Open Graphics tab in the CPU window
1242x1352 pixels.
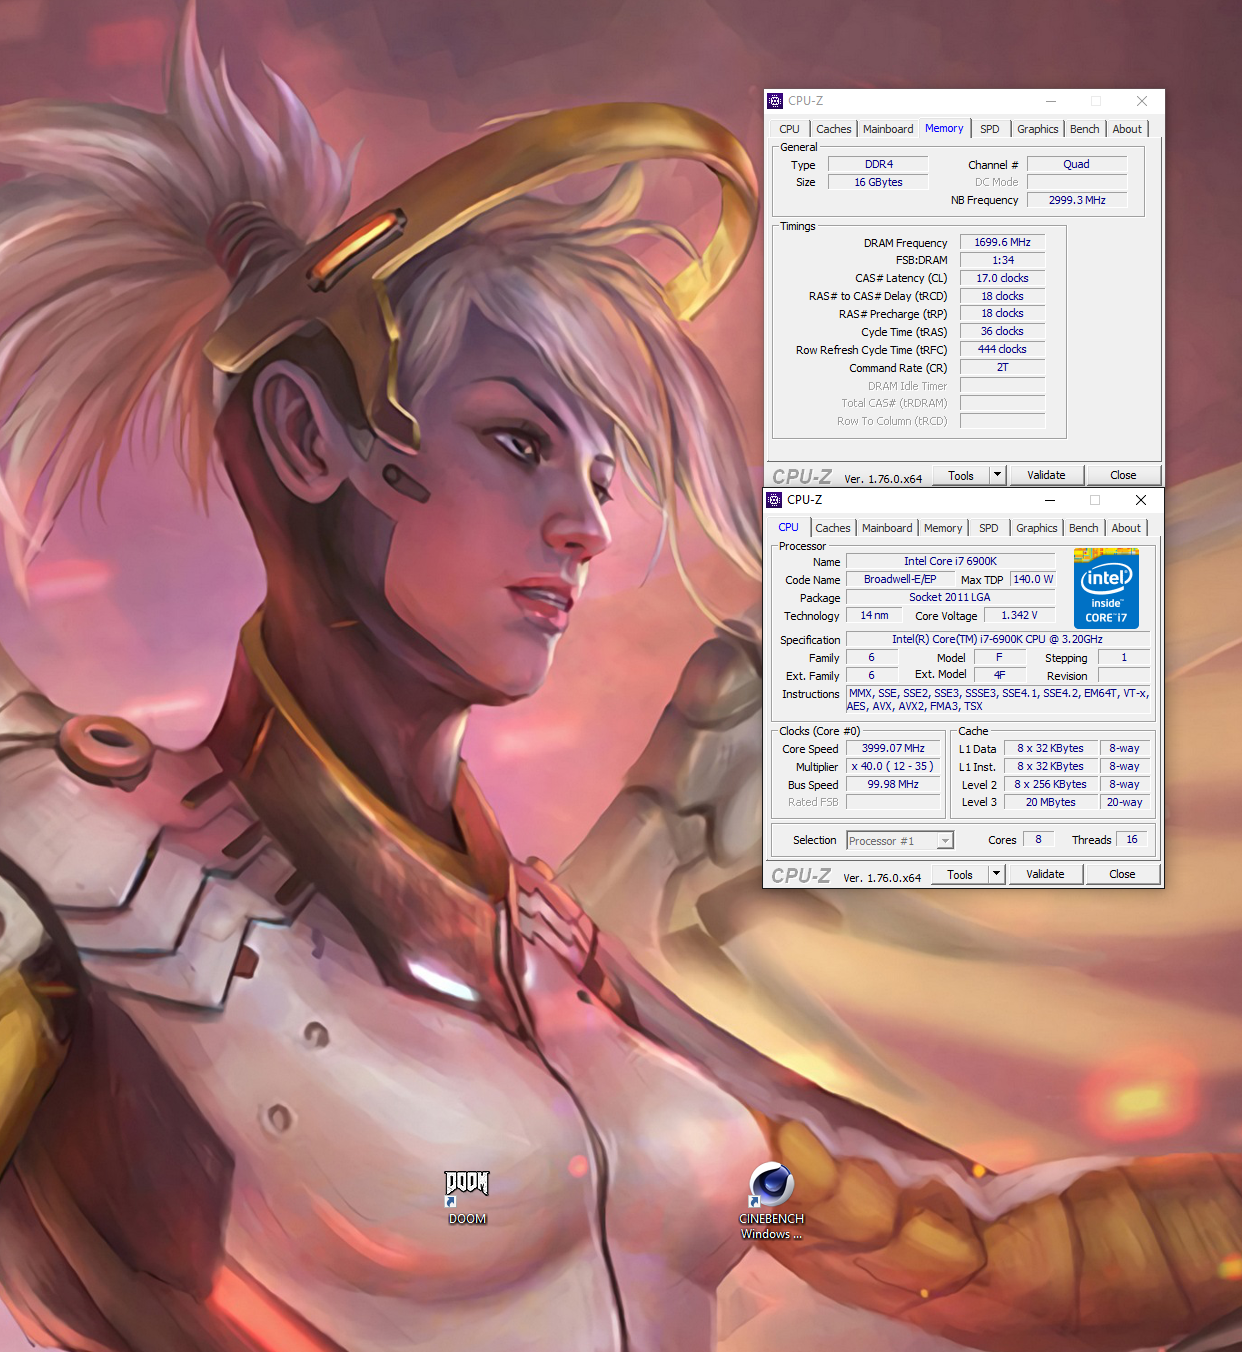point(1037,528)
